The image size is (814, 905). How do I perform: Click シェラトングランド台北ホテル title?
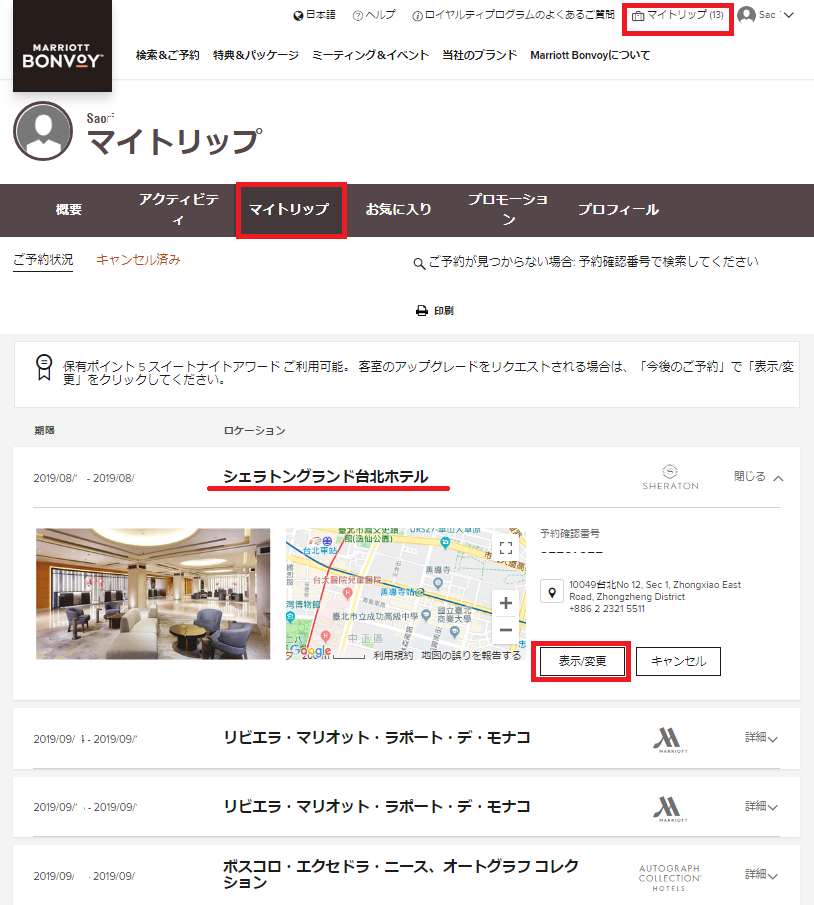click(x=326, y=477)
